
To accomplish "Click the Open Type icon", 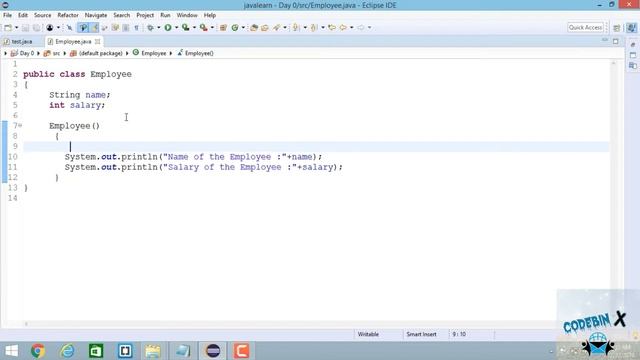I will (x=254, y=28).
